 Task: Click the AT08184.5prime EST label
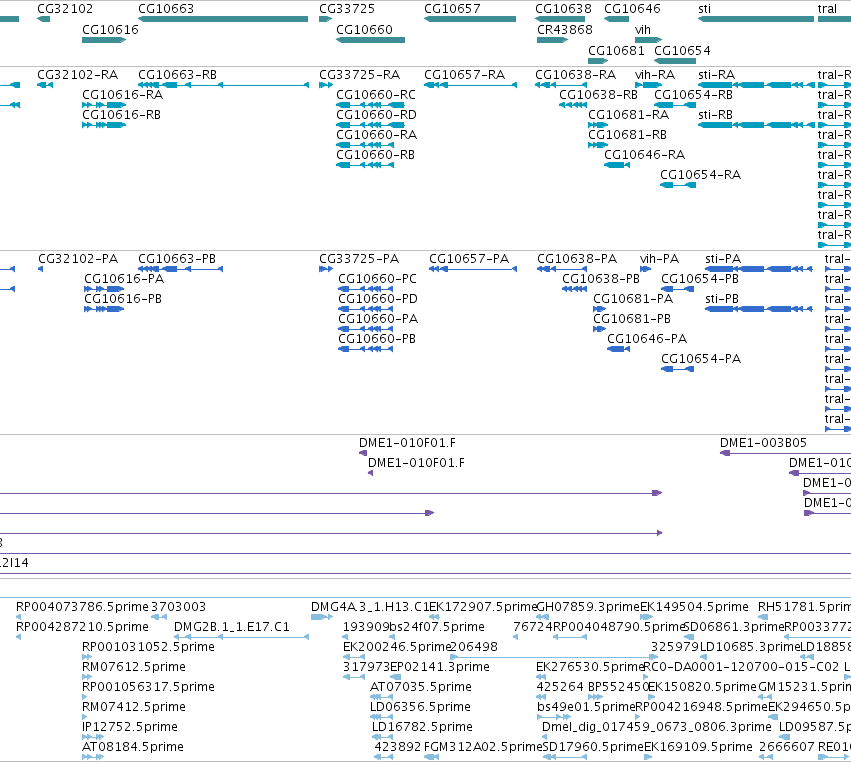click(133, 747)
